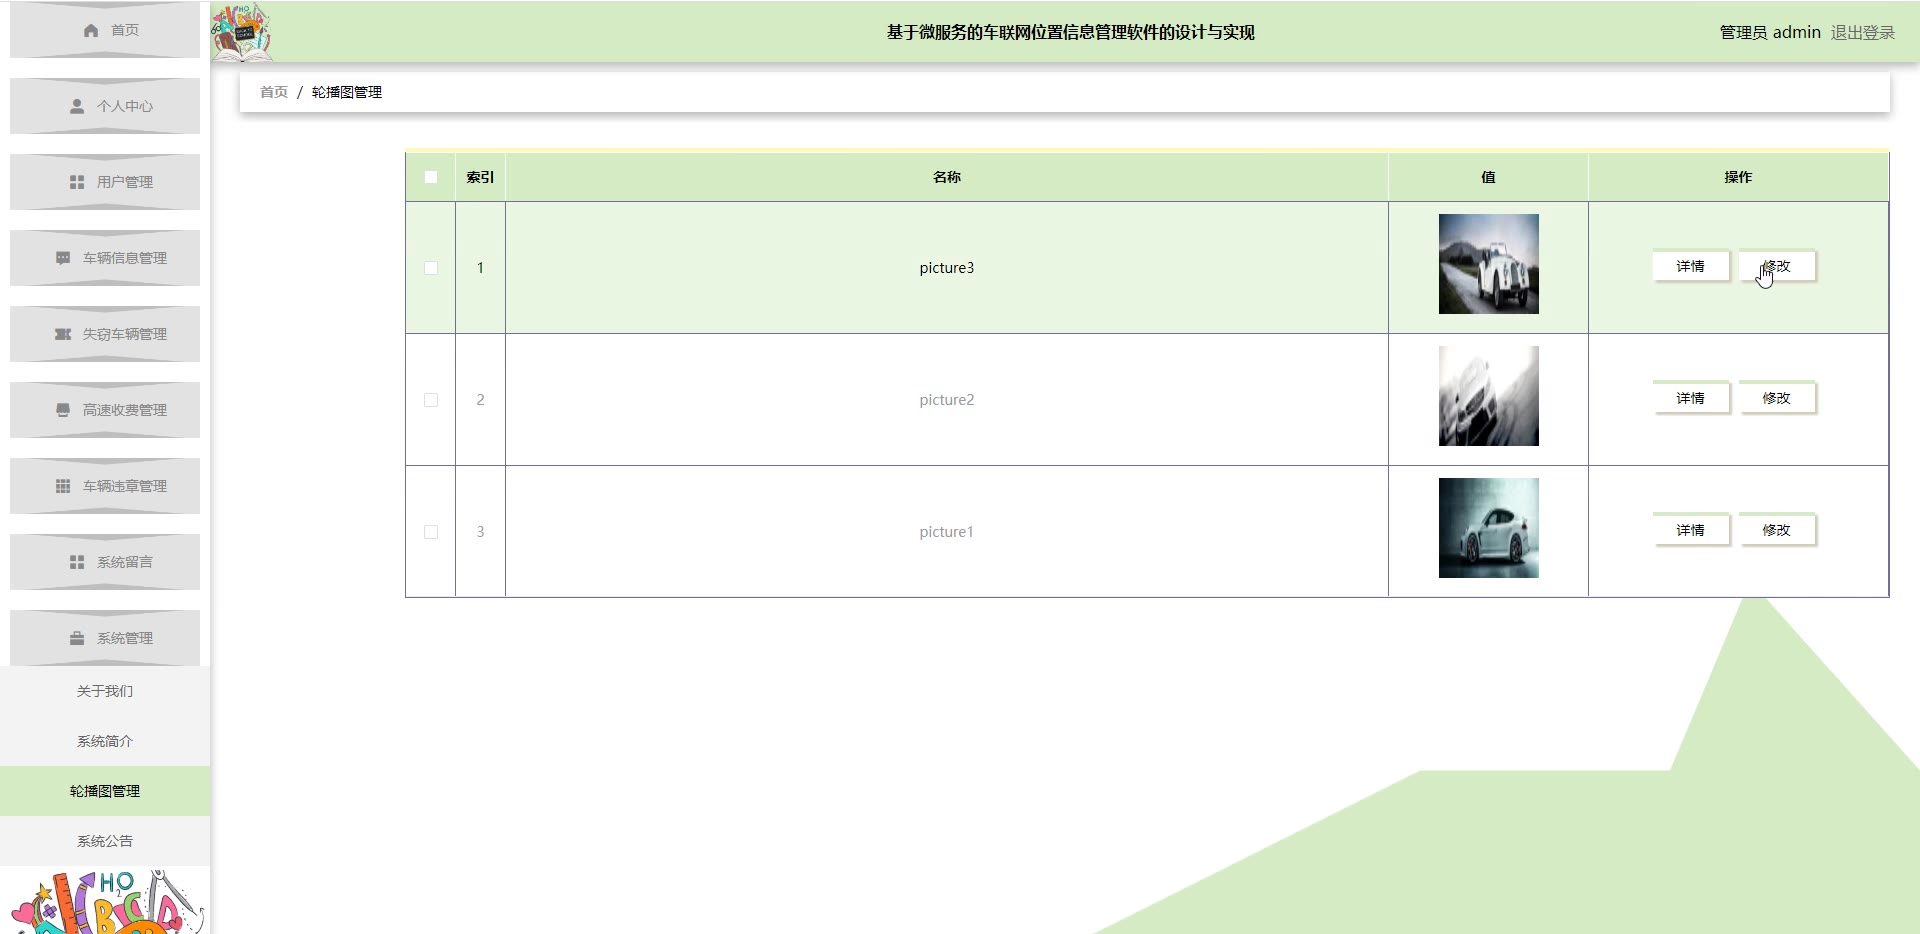Open the 个人中心 menu
This screenshot has height=934, width=1920.
(105, 106)
